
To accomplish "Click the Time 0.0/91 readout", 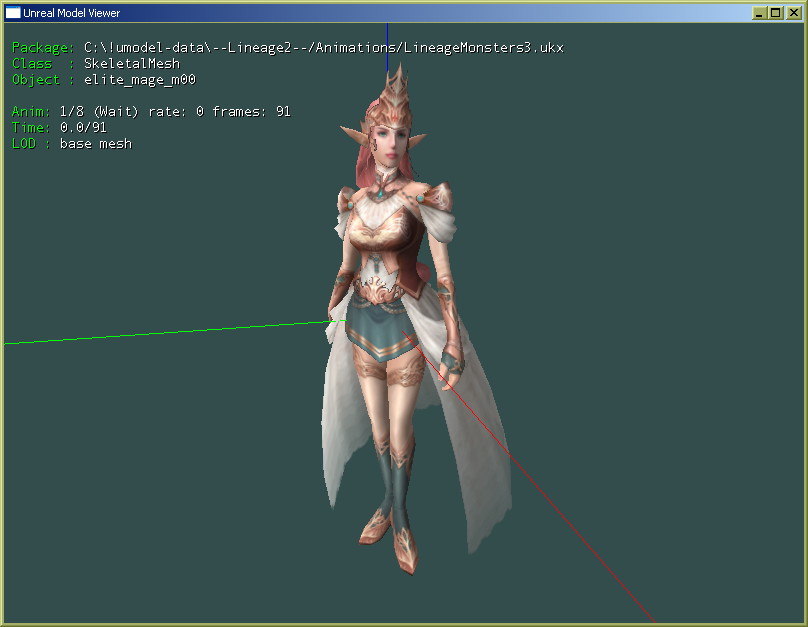I will (59, 127).
